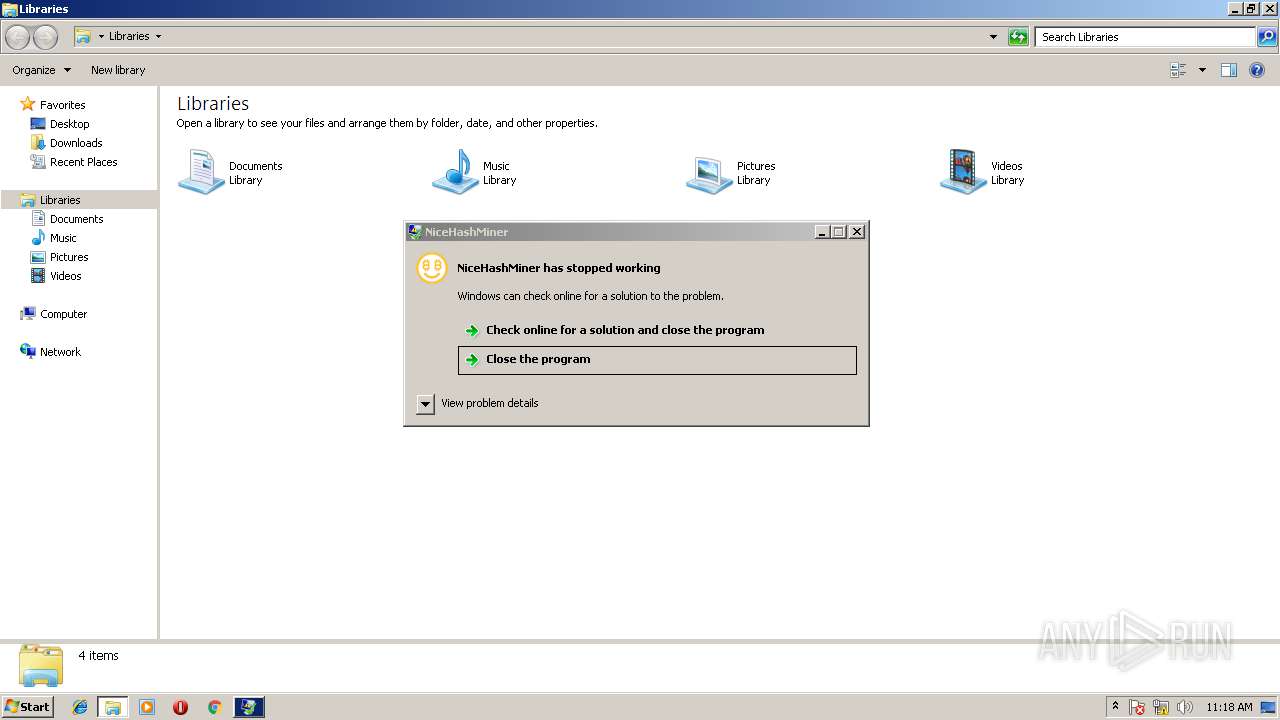This screenshot has width=1280, height=720.
Task: Click the search magnifier icon
Action: (x=1267, y=37)
